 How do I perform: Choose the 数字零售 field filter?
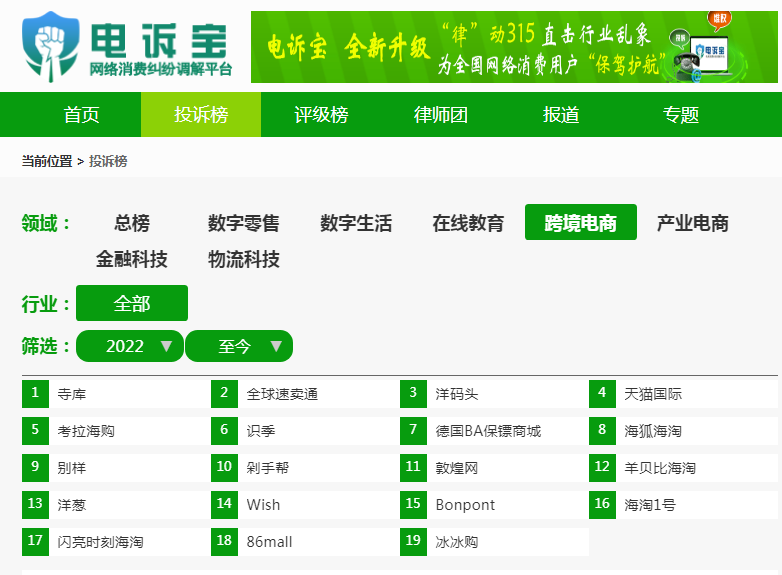244,222
